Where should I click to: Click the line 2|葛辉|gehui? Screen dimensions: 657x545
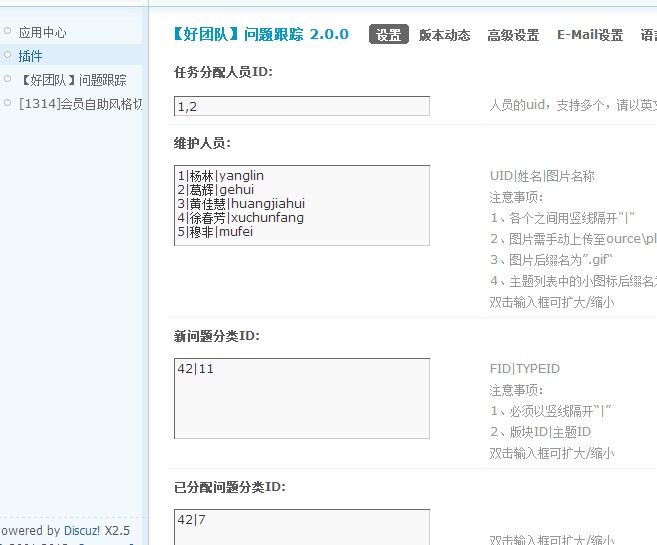(x=216, y=190)
